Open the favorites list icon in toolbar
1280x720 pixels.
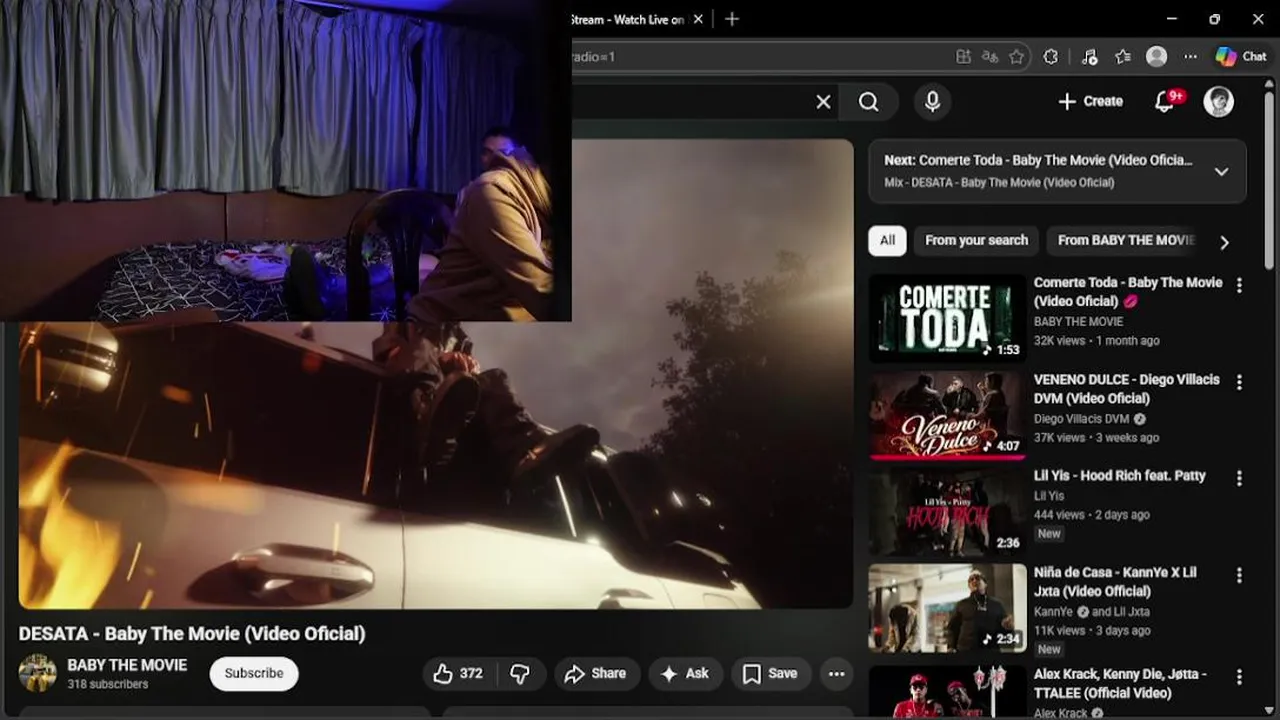(x=1123, y=57)
